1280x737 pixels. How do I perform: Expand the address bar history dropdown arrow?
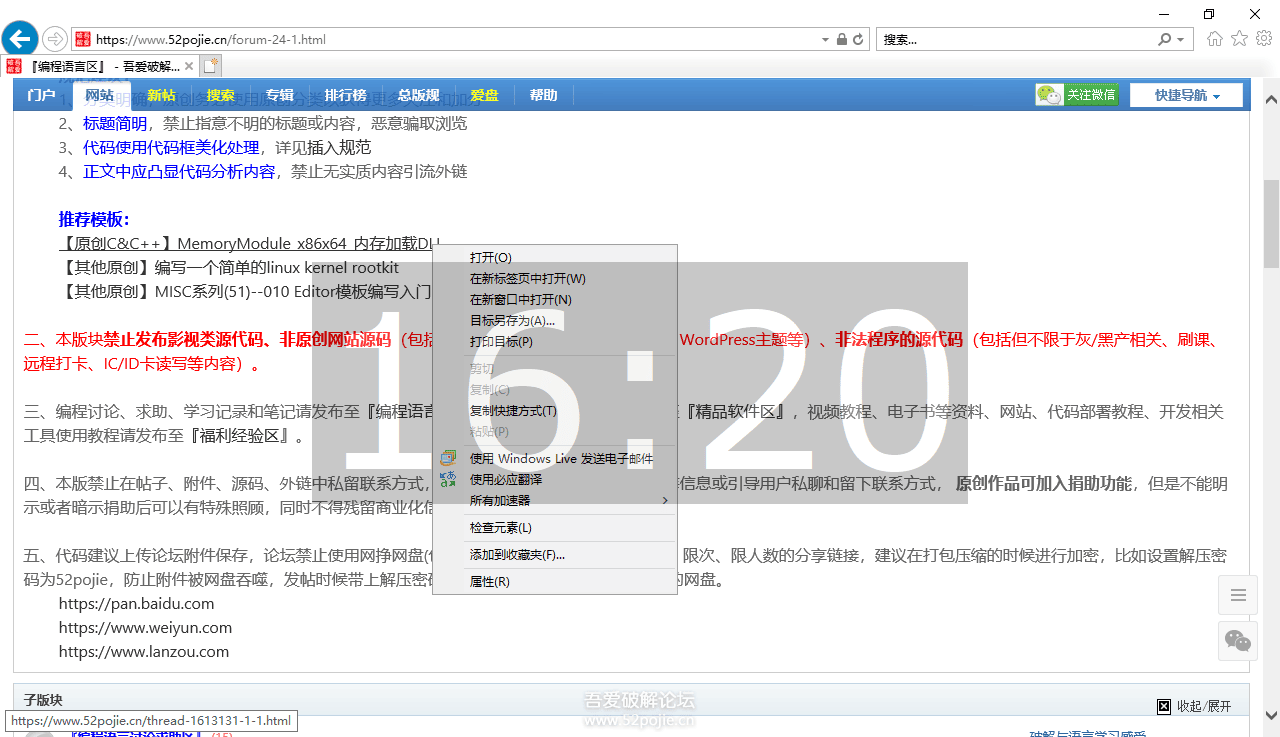[825, 40]
